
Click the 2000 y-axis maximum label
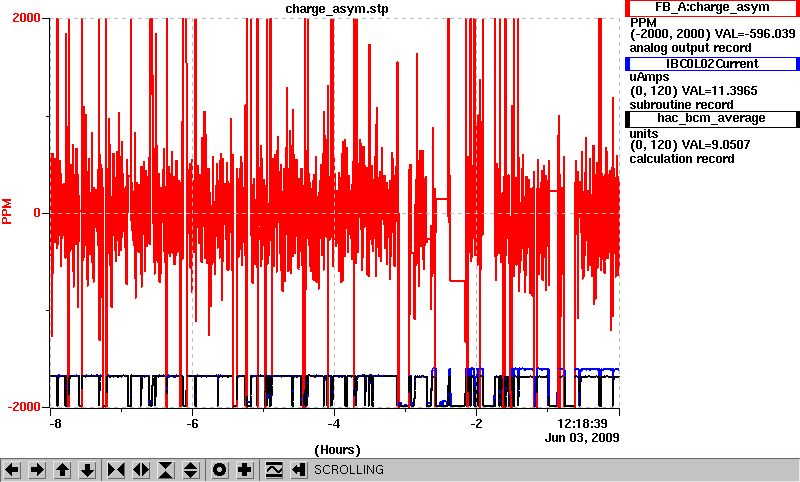click(x=26, y=18)
